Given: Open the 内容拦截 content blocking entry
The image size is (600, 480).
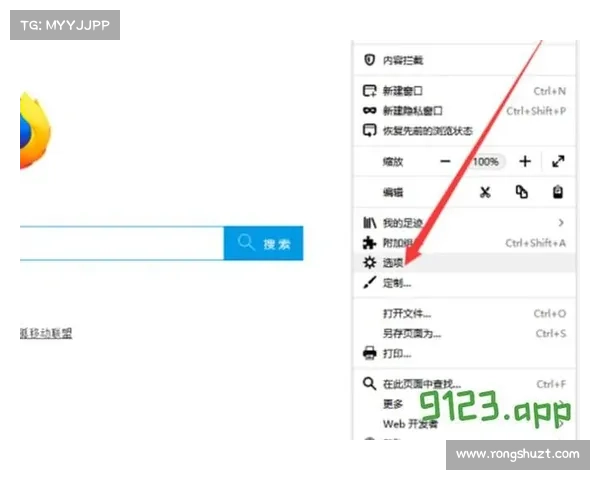Looking at the screenshot, I should coord(464,60).
